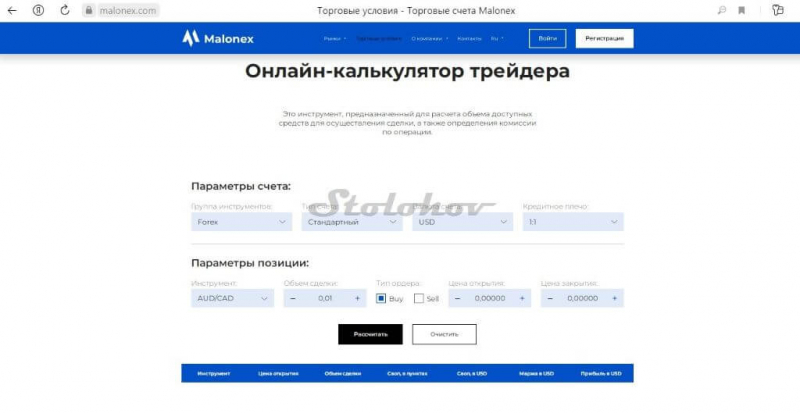
Task: Increase trade volume with the plus
Action: 357,298
